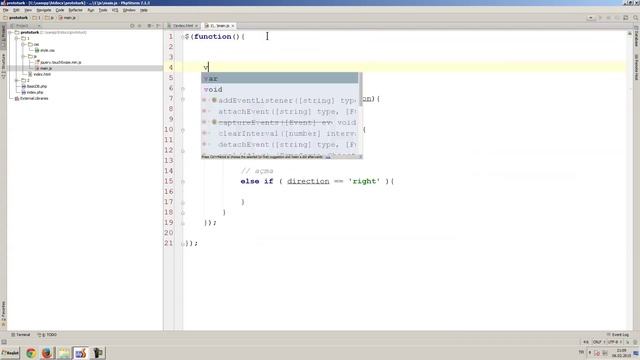The image size is (640, 360).
Task: Collapse the prototurk root folder in the tree
Action: click(11, 32)
